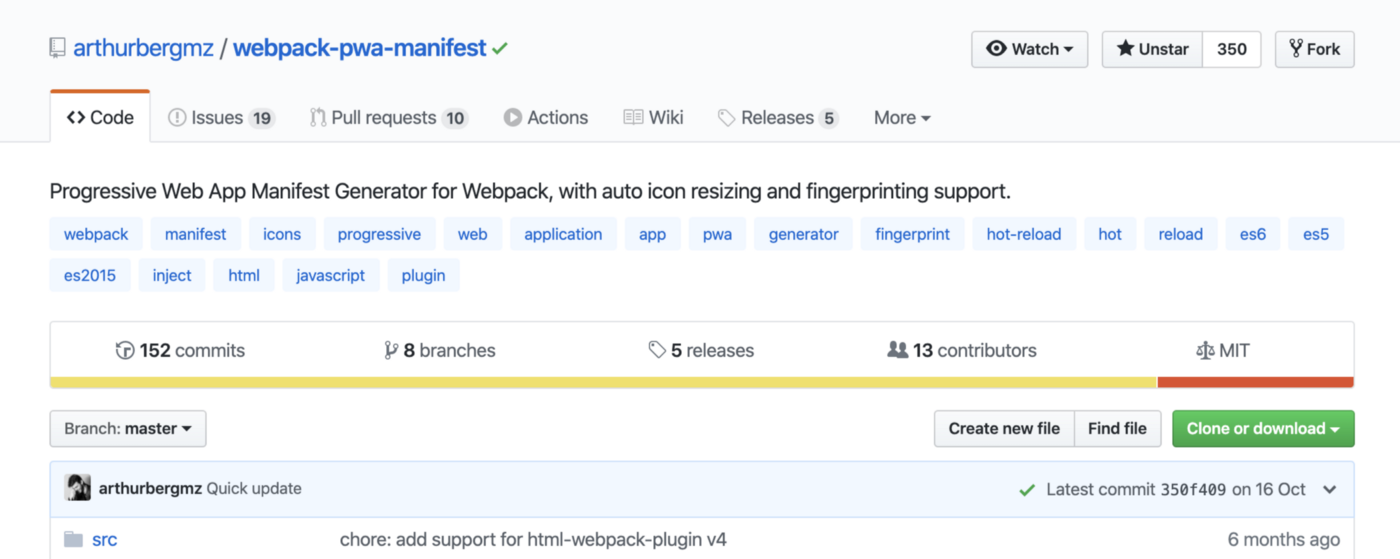Image resolution: width=1400 pixels, height=559 pixels.
Task: Select the 'webpack' topic tag
Action: tap(96, 234)
